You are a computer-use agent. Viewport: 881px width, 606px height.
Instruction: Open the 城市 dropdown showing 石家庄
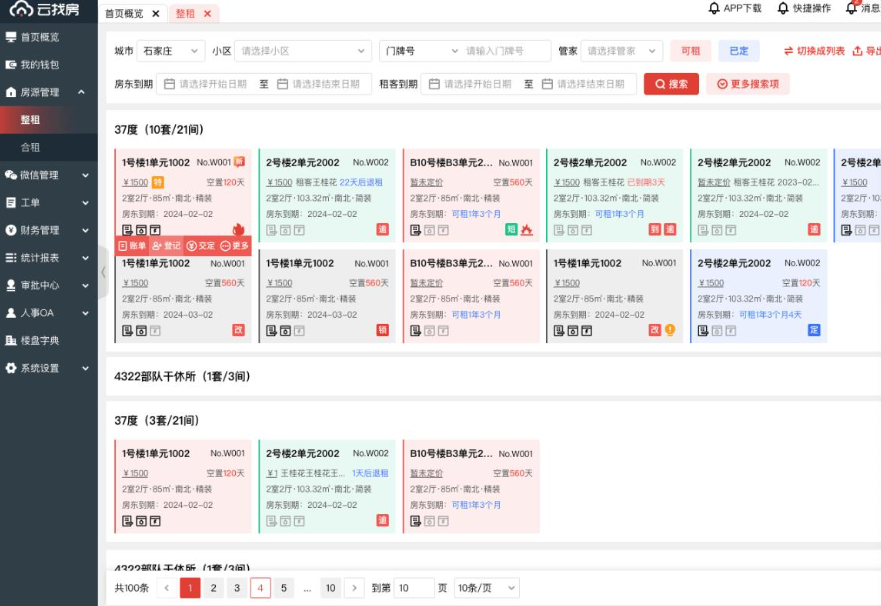171,51
